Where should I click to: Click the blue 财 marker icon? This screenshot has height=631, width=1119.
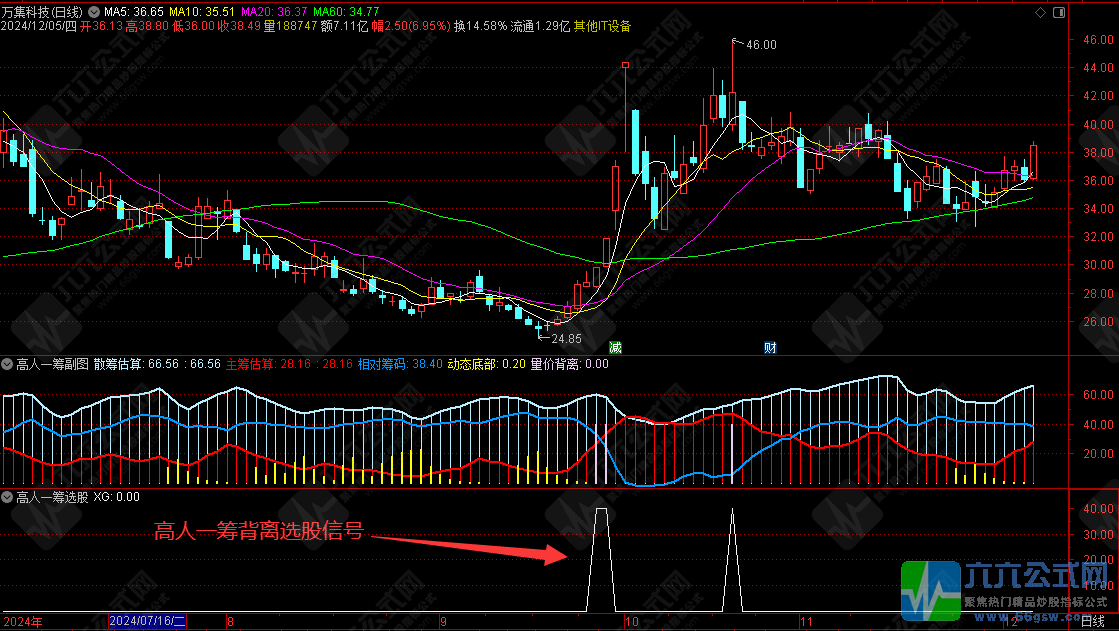[x=770, y=347]
